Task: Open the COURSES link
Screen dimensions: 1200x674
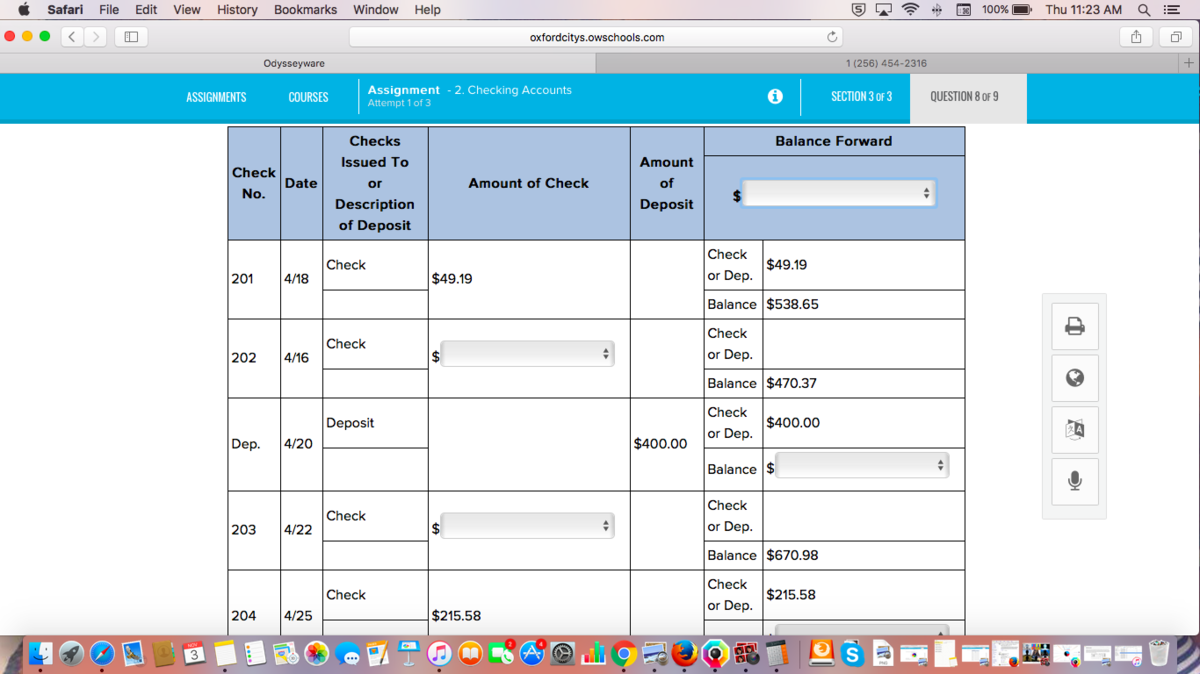Action: [308, 97]
